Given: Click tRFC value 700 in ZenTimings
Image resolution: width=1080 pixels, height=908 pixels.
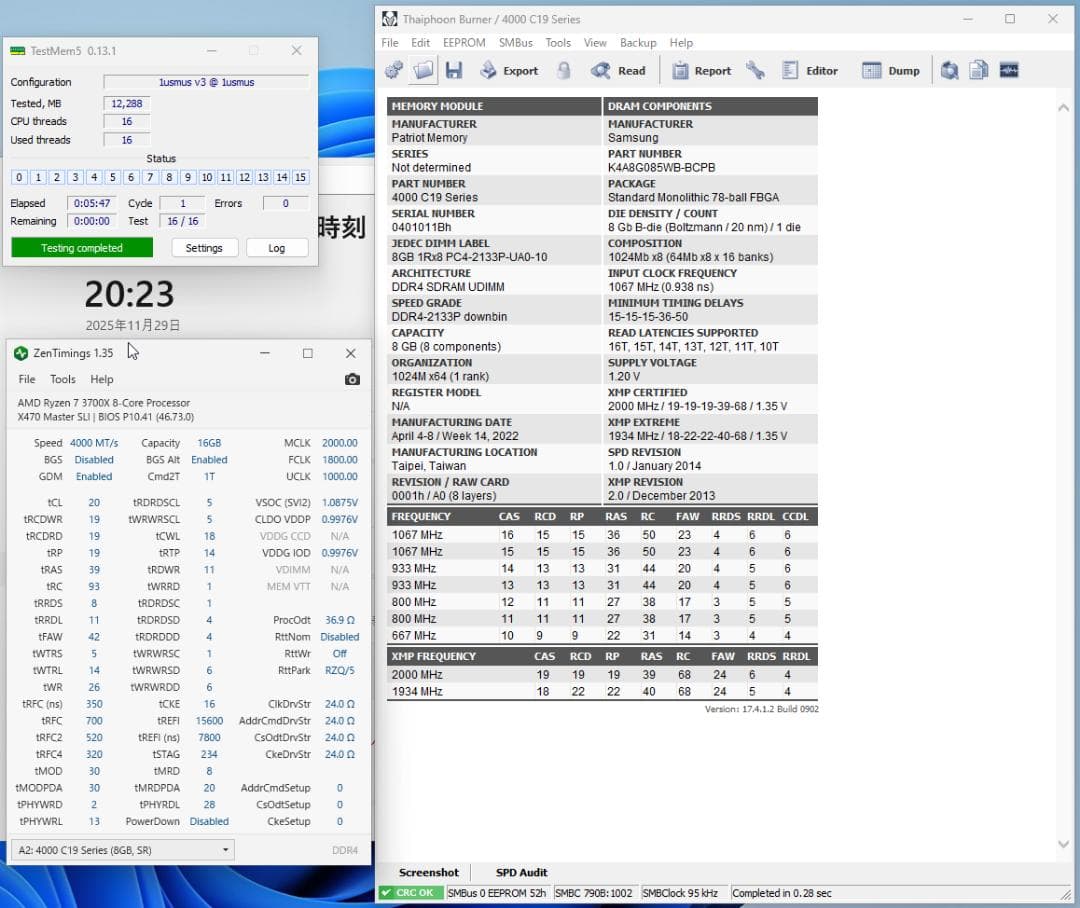Looking at the screenshot, I should (94, 721).
